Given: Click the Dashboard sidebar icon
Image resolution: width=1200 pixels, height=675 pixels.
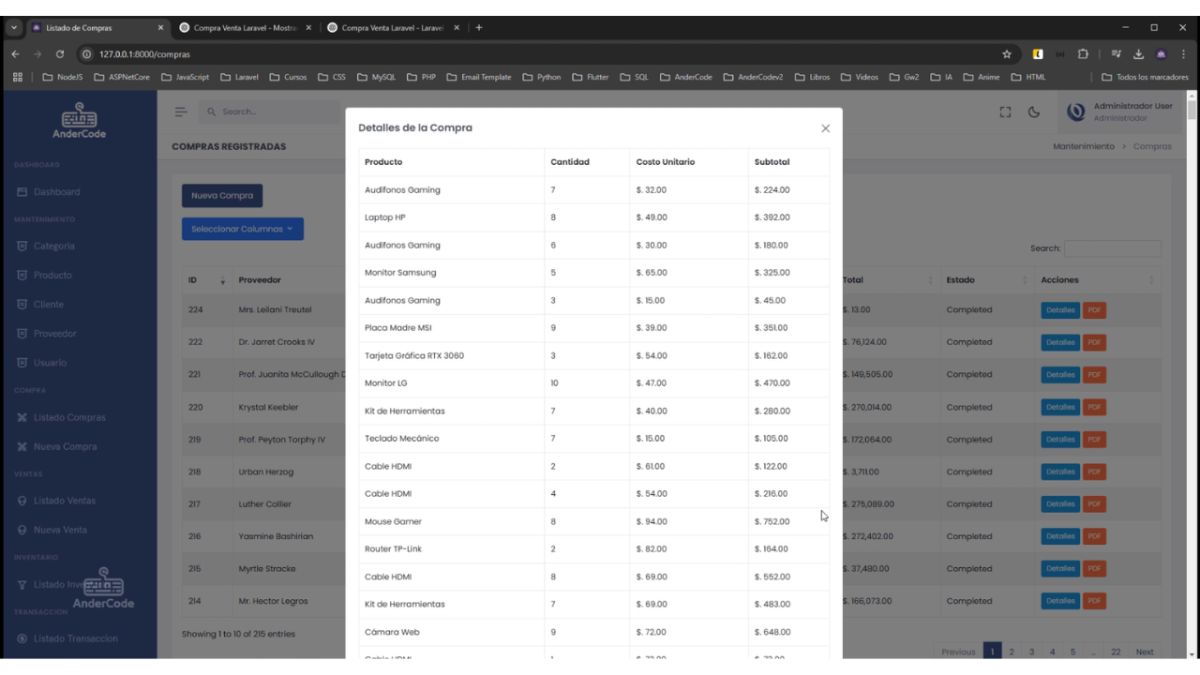Looking at the screenshot, I should tap(22, 192).
